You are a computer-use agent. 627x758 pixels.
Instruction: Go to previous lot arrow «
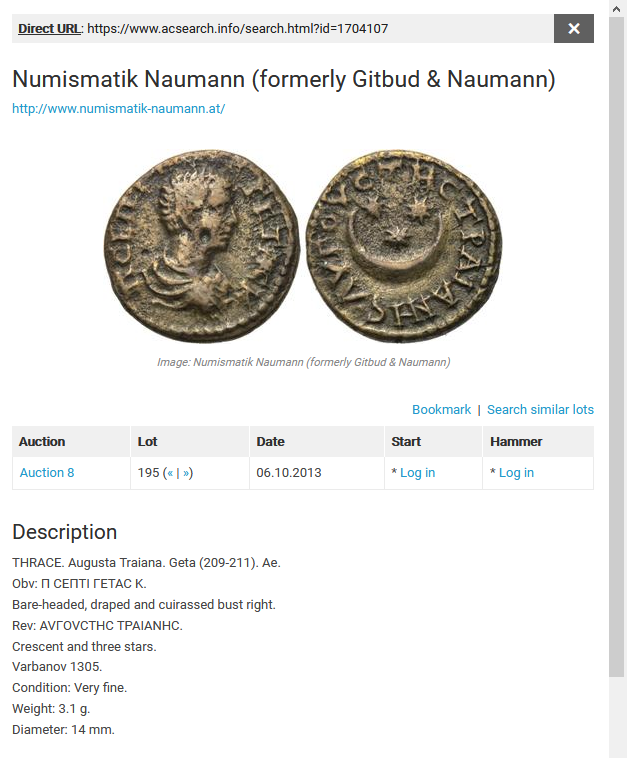tap(171, 473)
